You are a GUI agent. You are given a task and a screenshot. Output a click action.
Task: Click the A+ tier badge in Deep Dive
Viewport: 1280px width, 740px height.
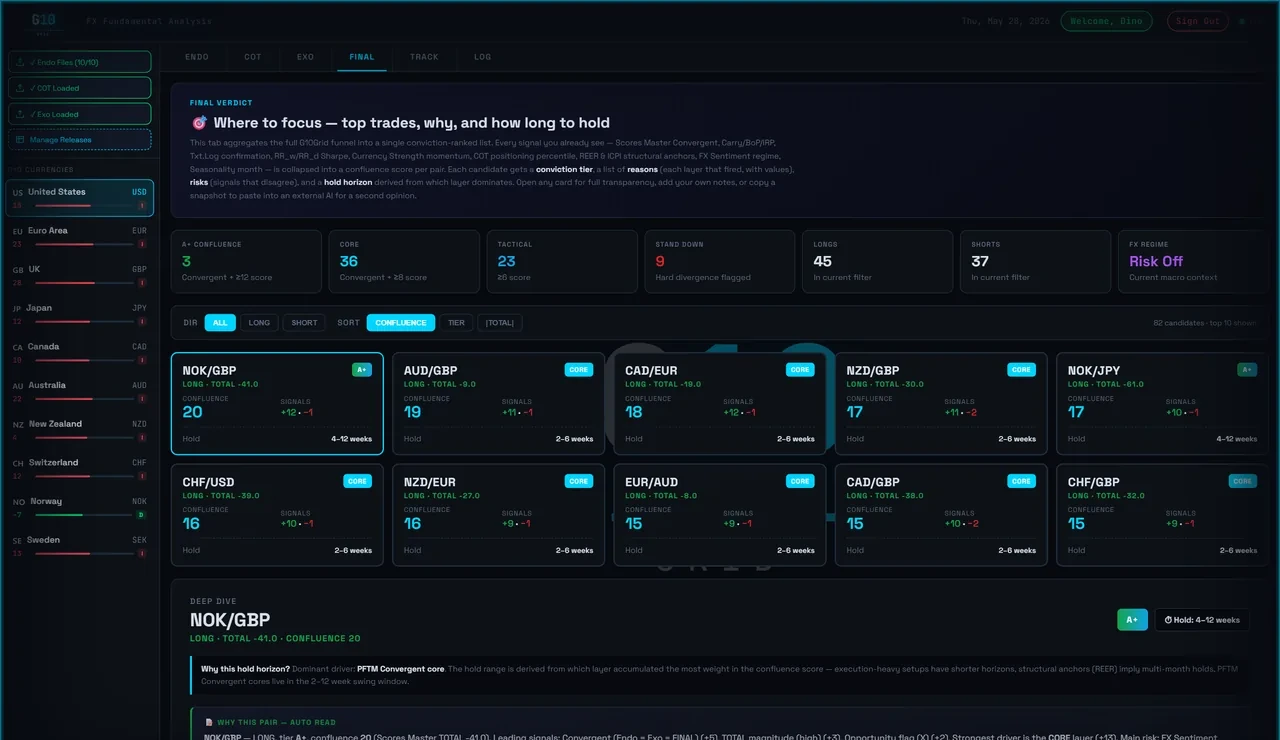(1132, 620)
